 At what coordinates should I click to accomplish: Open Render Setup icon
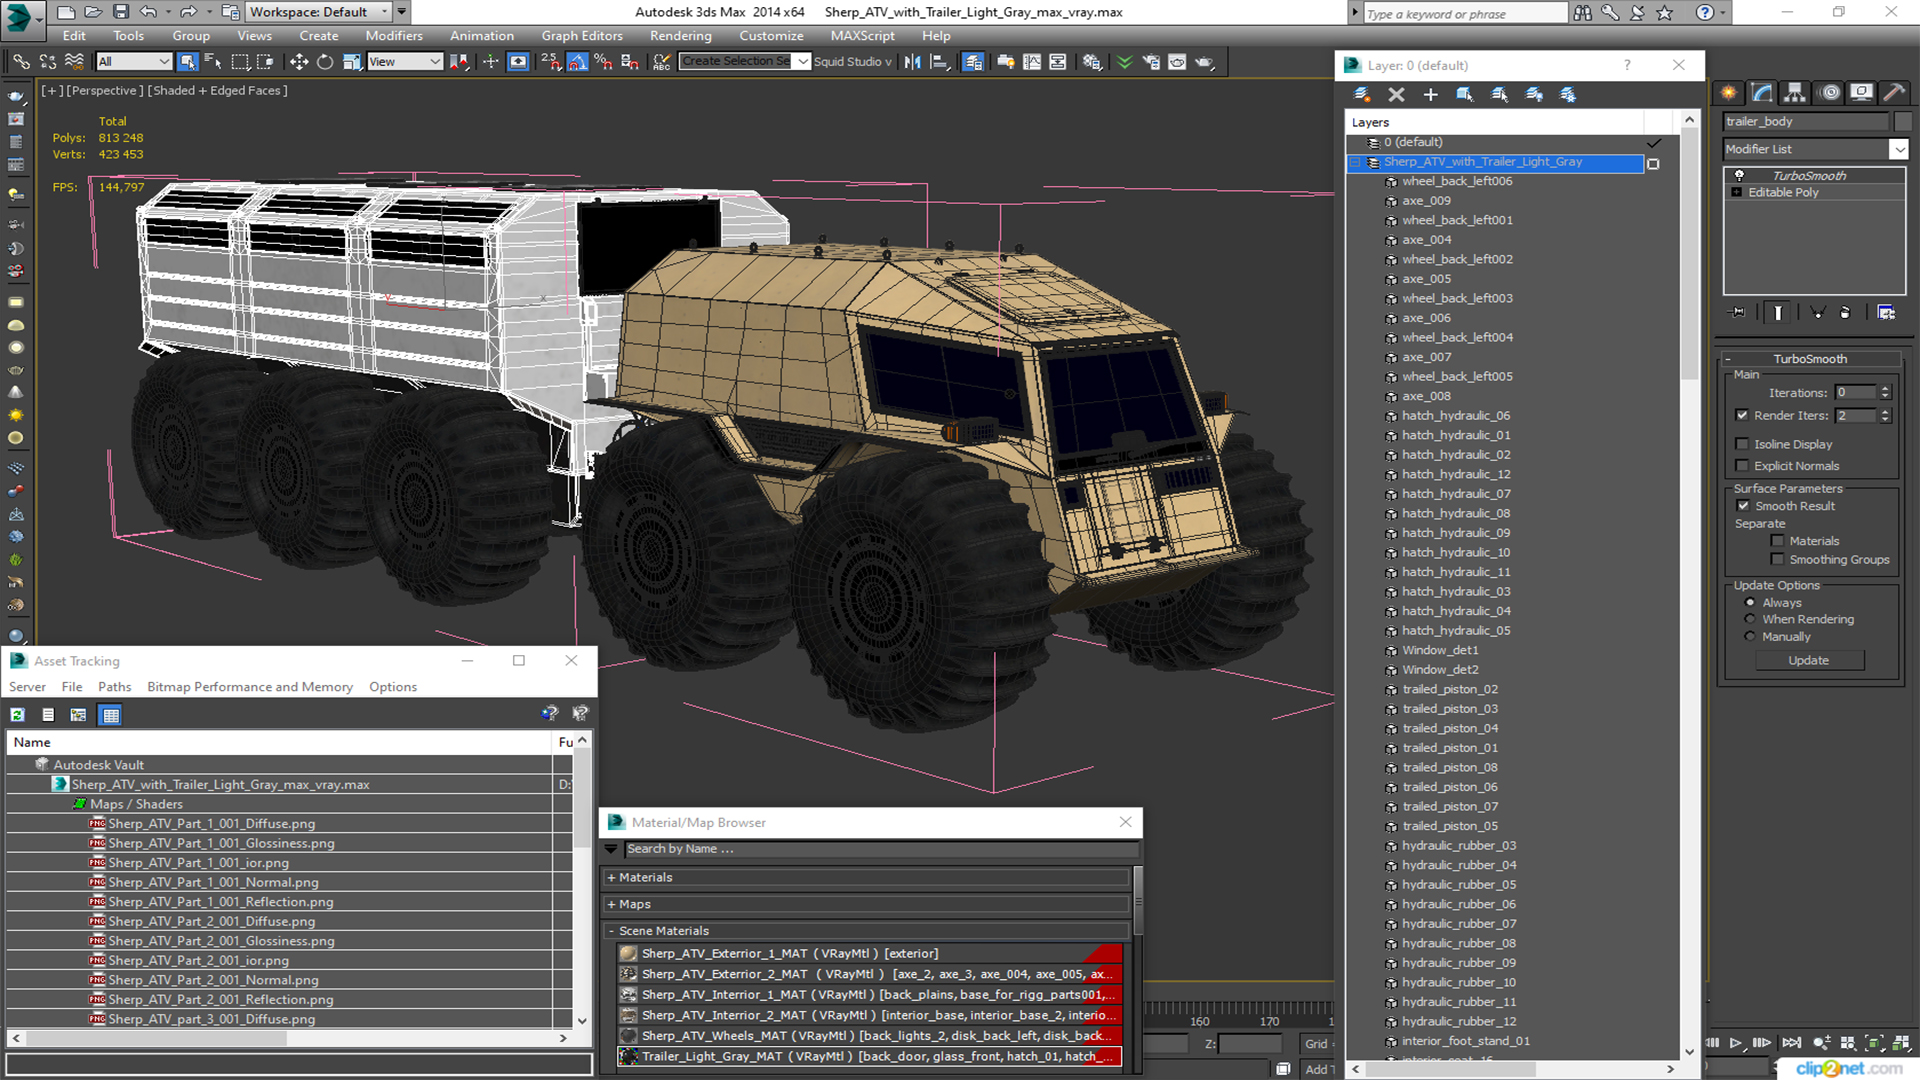tap(1151, 62)
